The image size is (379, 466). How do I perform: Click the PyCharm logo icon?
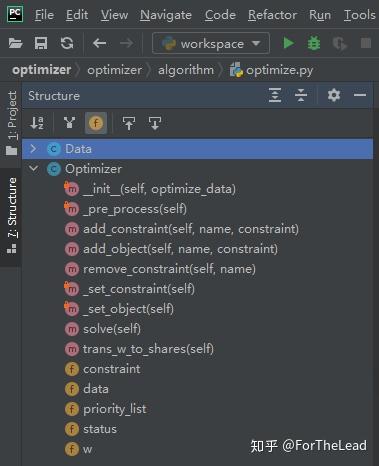15,14
